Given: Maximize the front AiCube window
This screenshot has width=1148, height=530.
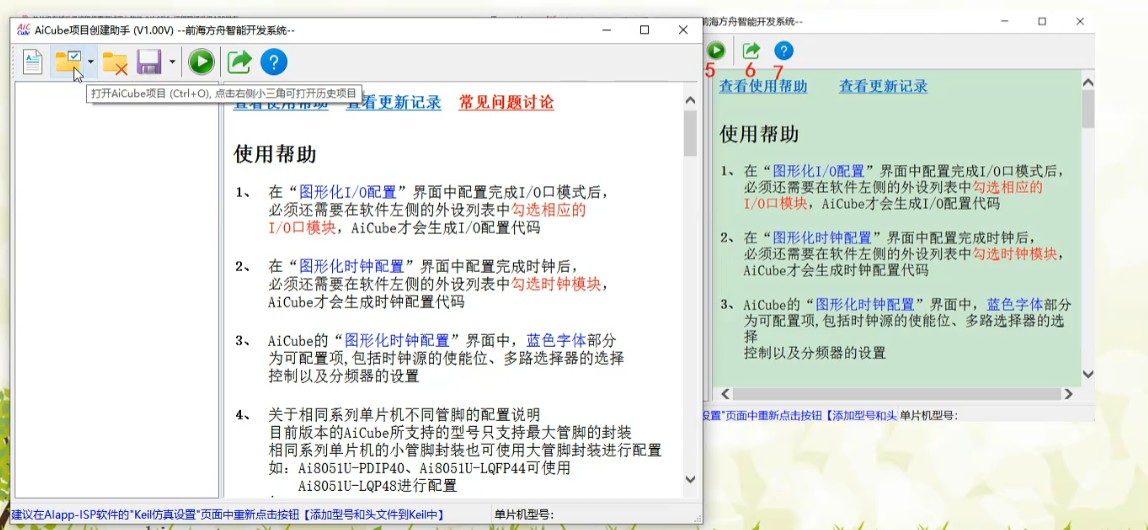Looking at the screenshot, I should click(x=644, y=30).
